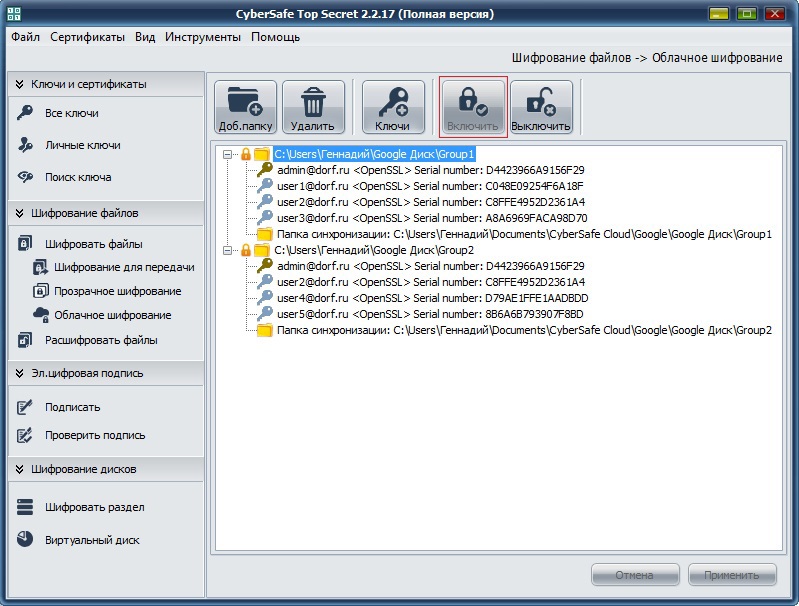Maximize the CyberSafe window
Screen dimensions: 799x606
747,14
